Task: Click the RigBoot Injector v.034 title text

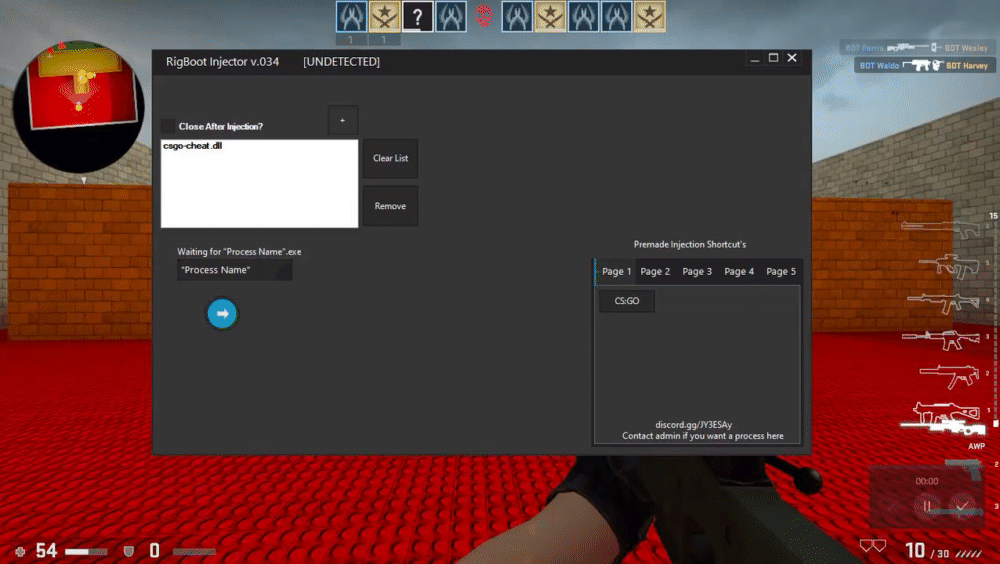Action: point(223,62)
